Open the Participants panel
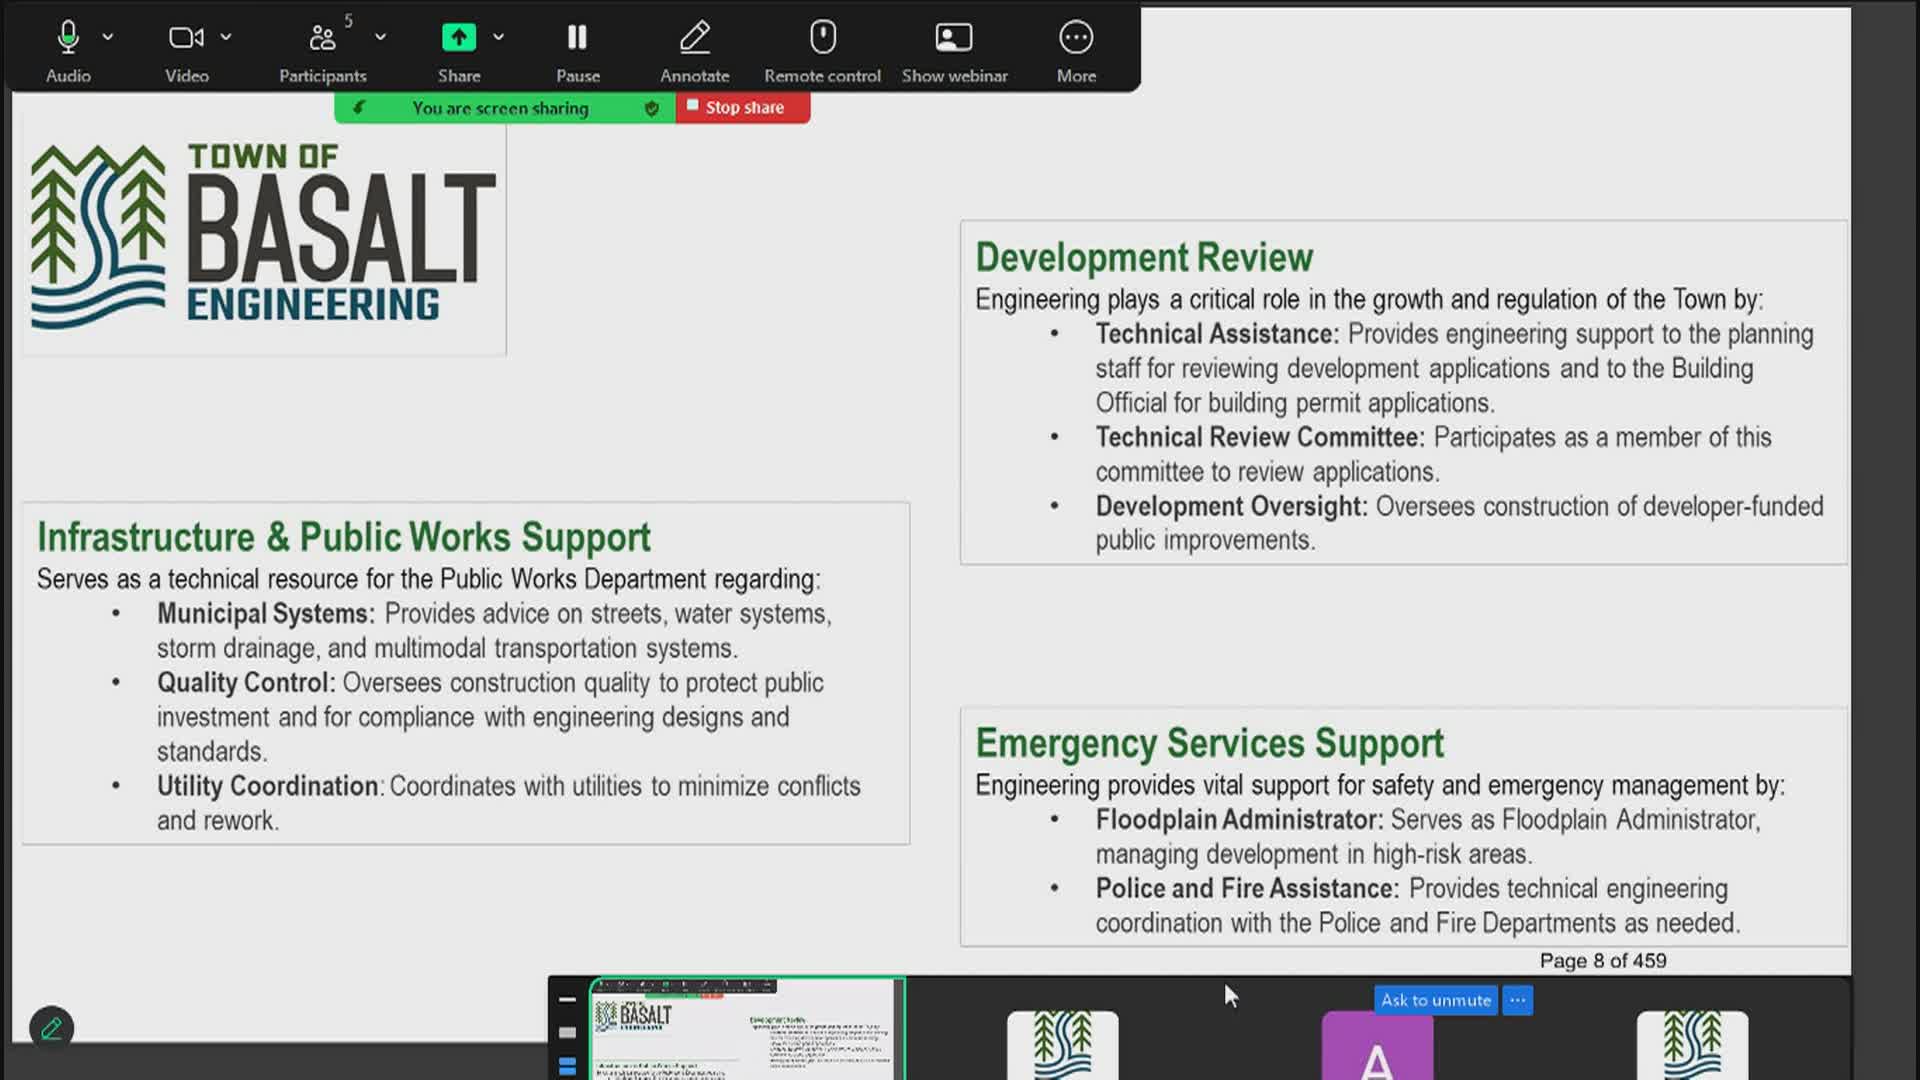This screenshot has height=1080, width=1920. (x=322, y=38)
